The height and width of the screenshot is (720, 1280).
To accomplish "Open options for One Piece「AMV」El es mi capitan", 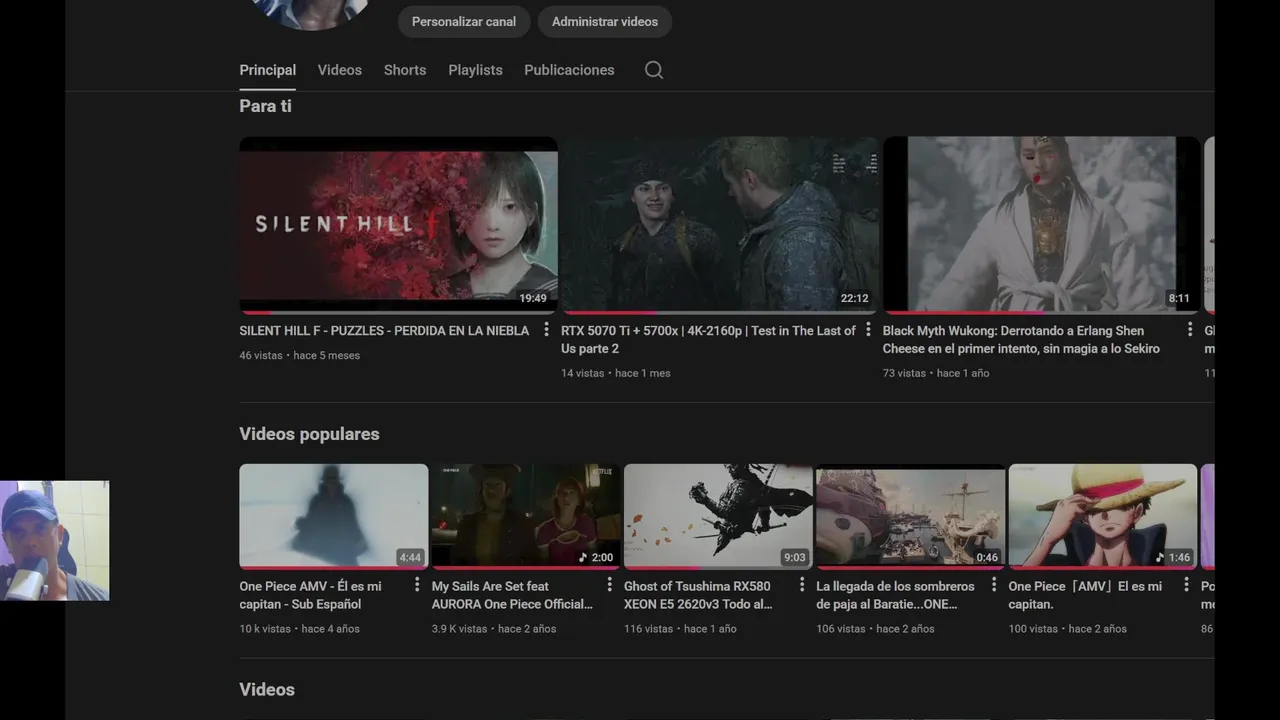I will click(1186, 585).
